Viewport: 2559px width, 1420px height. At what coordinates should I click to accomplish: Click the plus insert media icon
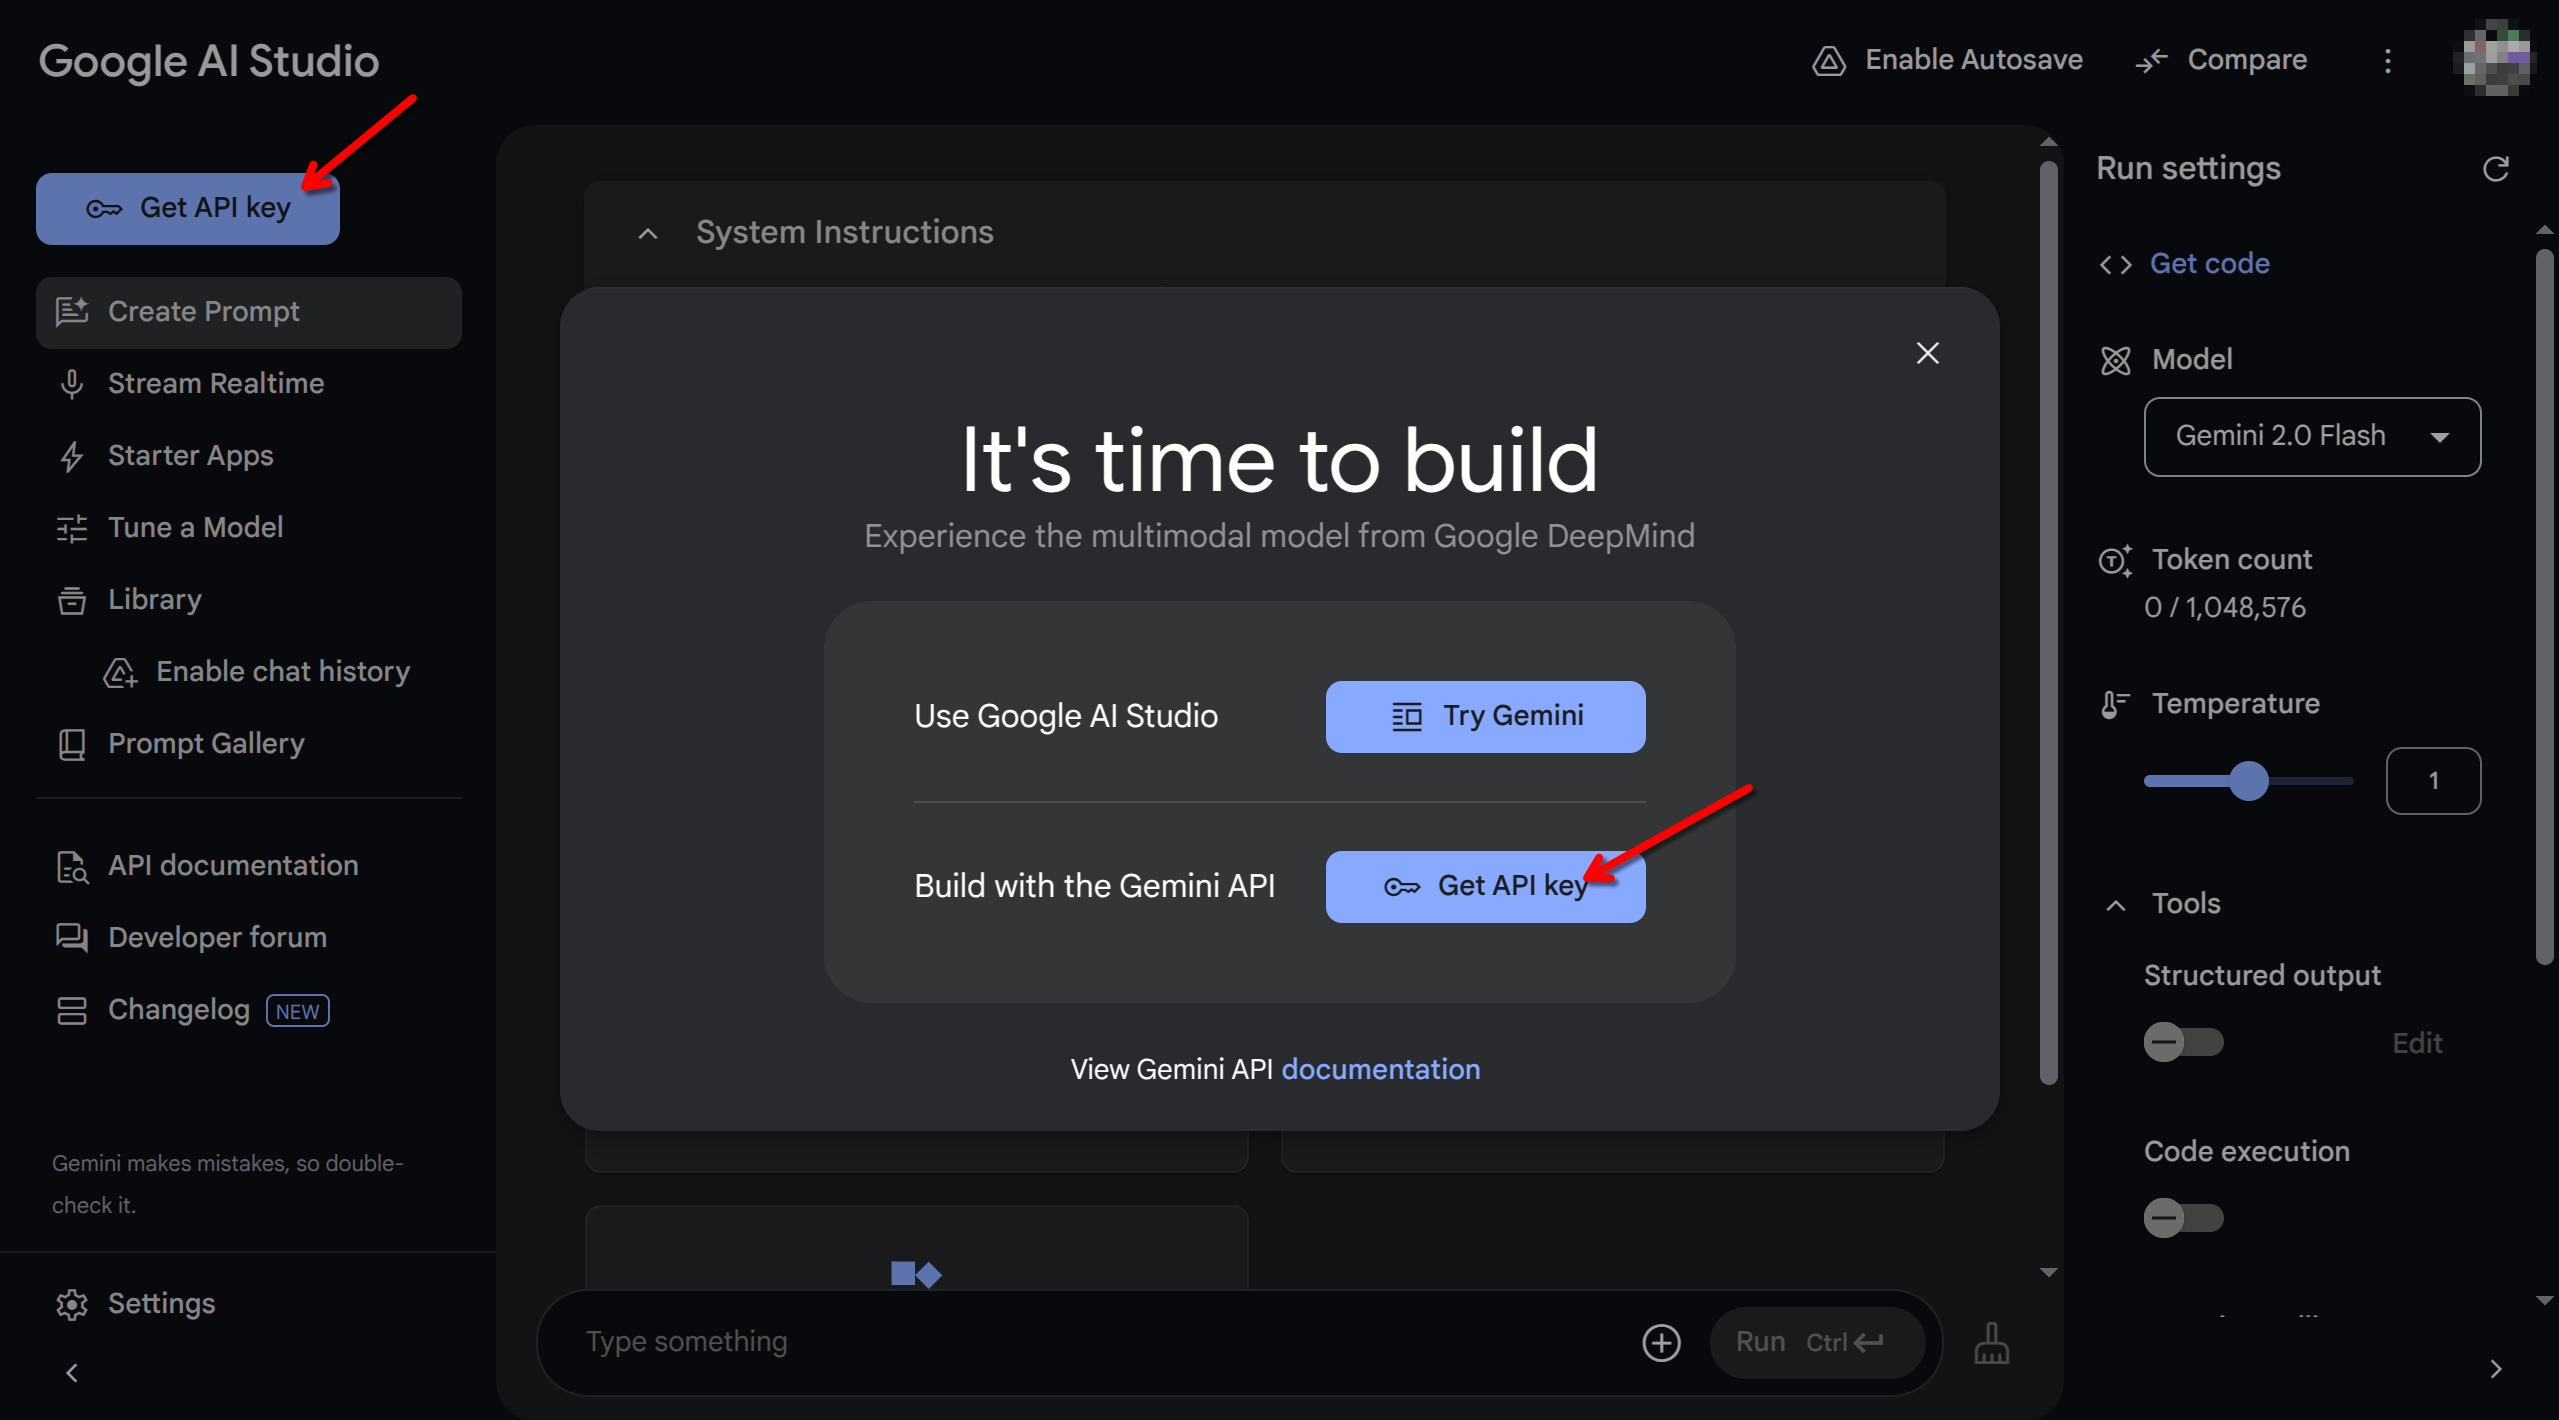(x=1661, y=1343)
